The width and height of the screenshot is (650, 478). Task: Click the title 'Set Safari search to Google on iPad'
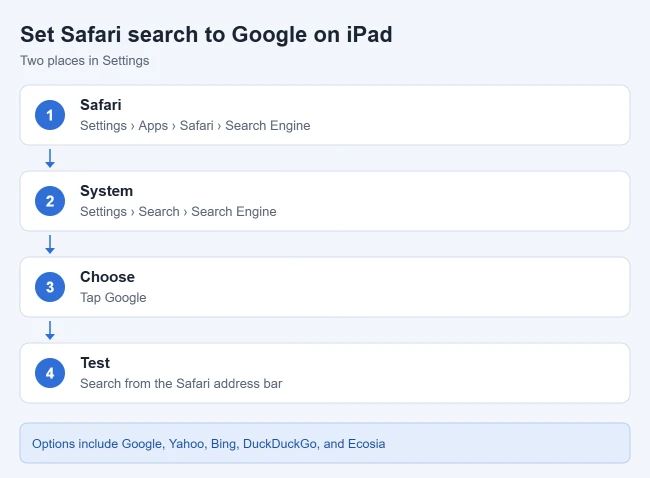[206, 34]
